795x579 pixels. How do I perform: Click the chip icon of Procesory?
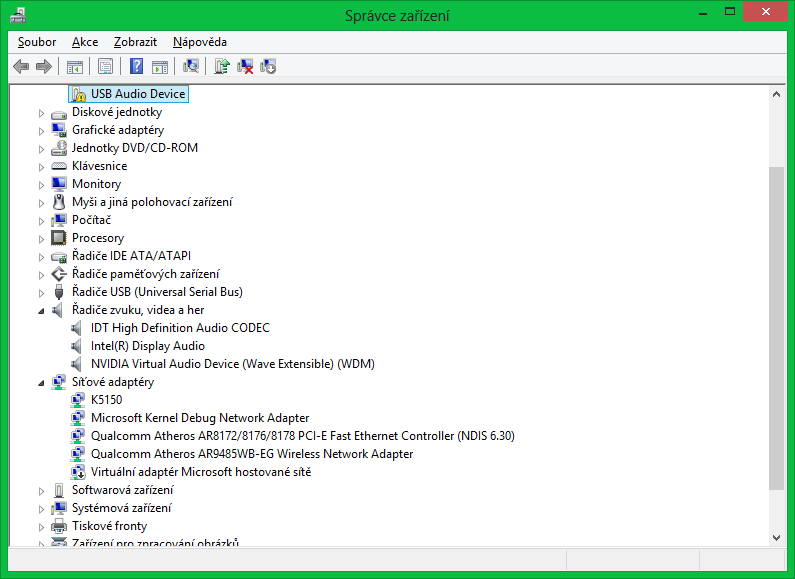point(59,238)
